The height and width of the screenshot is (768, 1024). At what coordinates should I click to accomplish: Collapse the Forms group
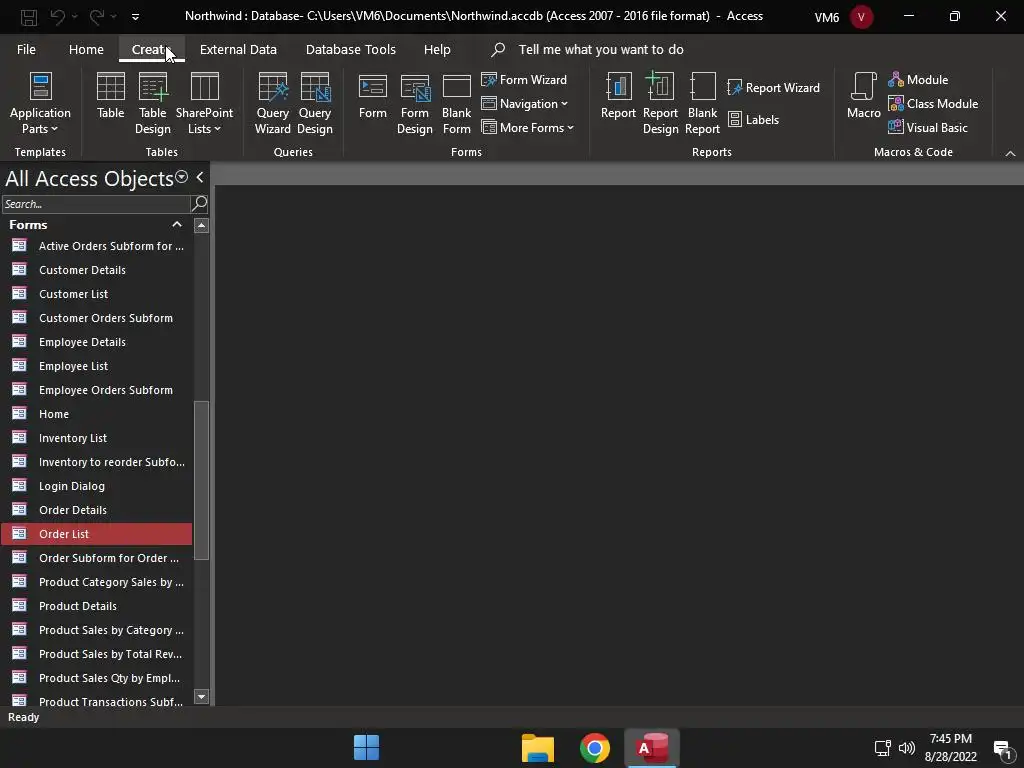tap(176, 224)
